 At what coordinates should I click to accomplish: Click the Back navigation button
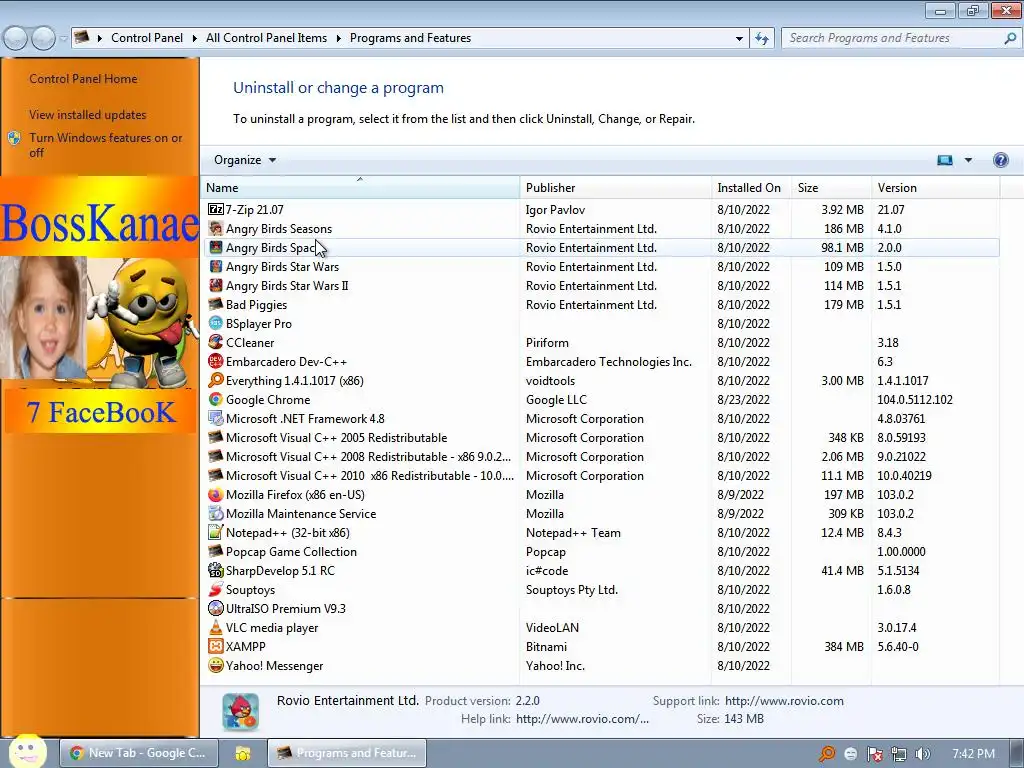[16, 39]
